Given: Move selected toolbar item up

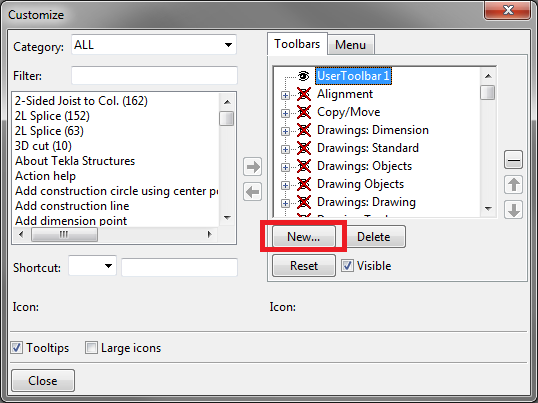Looking at the screenshot, I should tap(513, 185).
